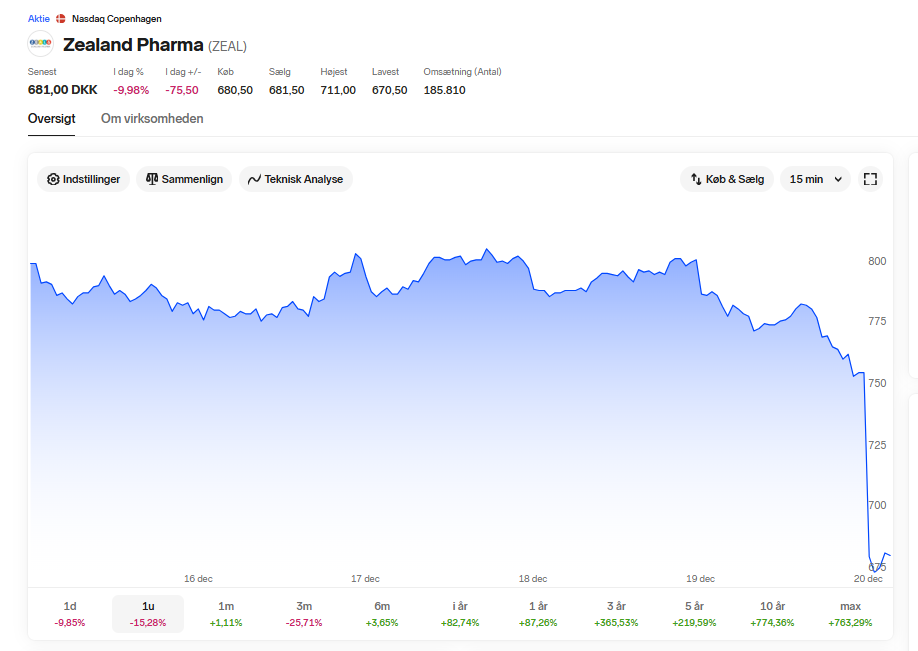The image size is (918, 651).
Task: Click the Zealand Pharma heading
Action: [133, 44]
